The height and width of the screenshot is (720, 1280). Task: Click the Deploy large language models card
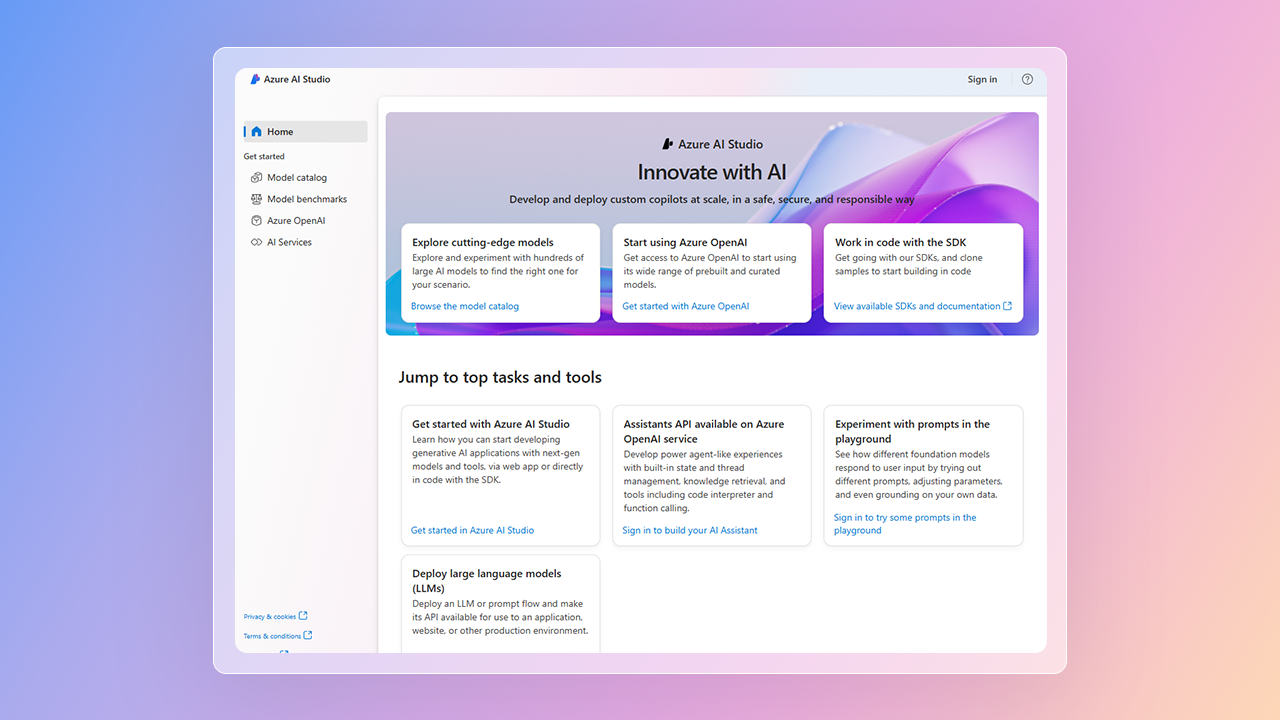[x=500, y=602]
